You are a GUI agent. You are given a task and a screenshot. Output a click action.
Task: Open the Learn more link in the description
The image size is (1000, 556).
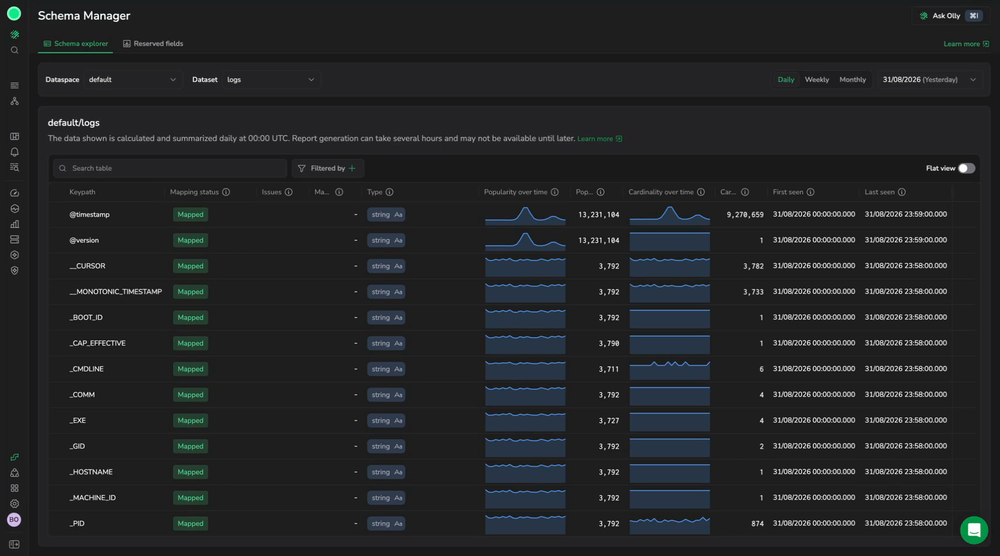[x=599, y=138]
